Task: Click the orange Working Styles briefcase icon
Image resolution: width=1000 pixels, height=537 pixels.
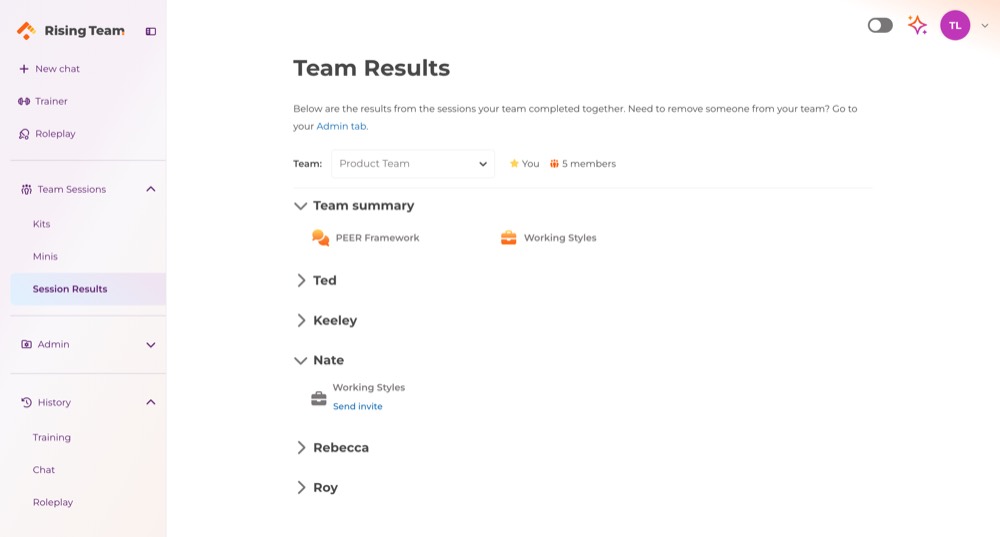Action: [x=508, y=238]
